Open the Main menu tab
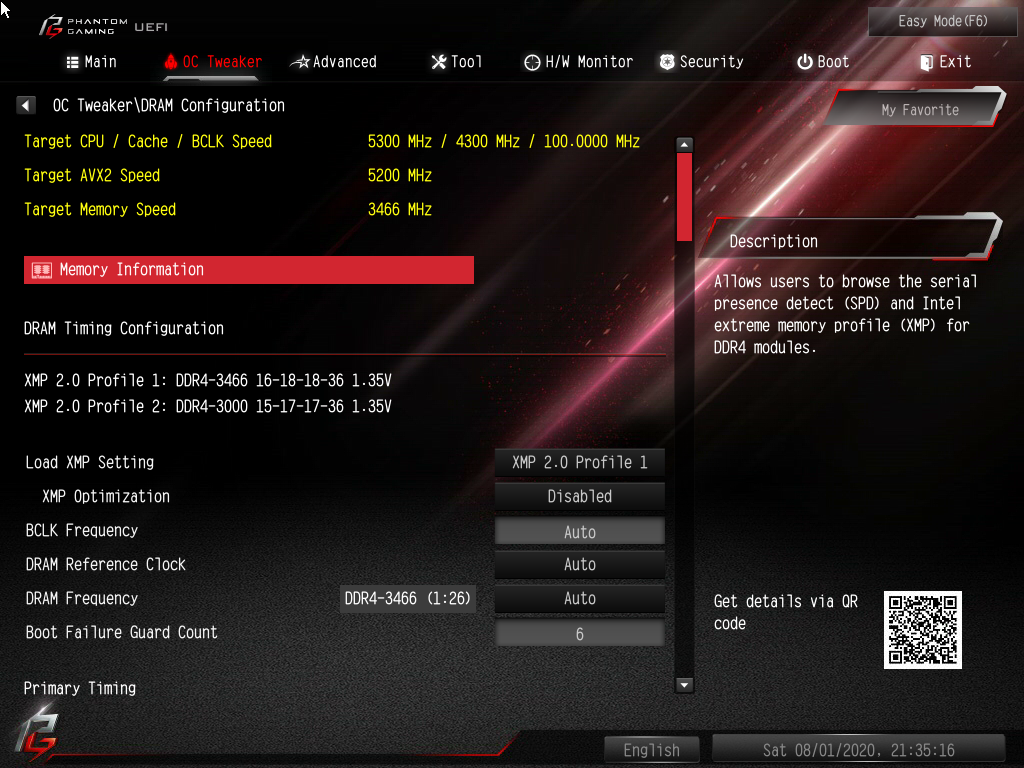Viewport: 1024px width, 768px height. [x=91, y=62]
